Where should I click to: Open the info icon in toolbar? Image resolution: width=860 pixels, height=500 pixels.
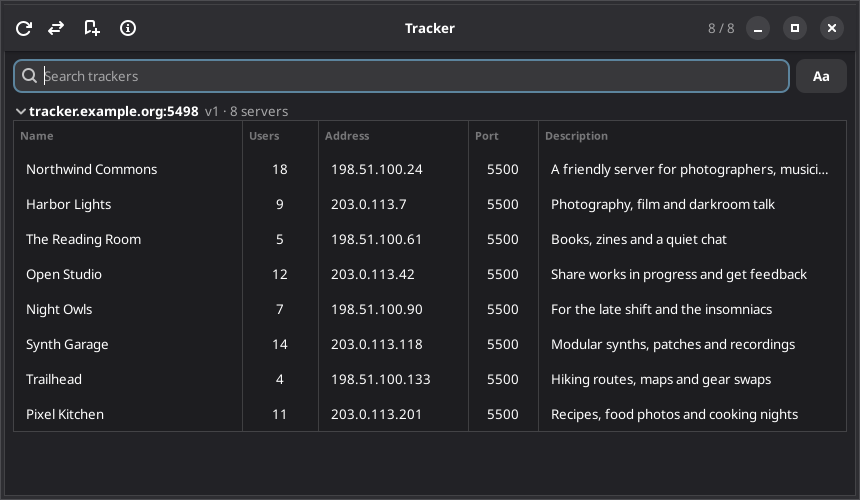tap(128, 28)
